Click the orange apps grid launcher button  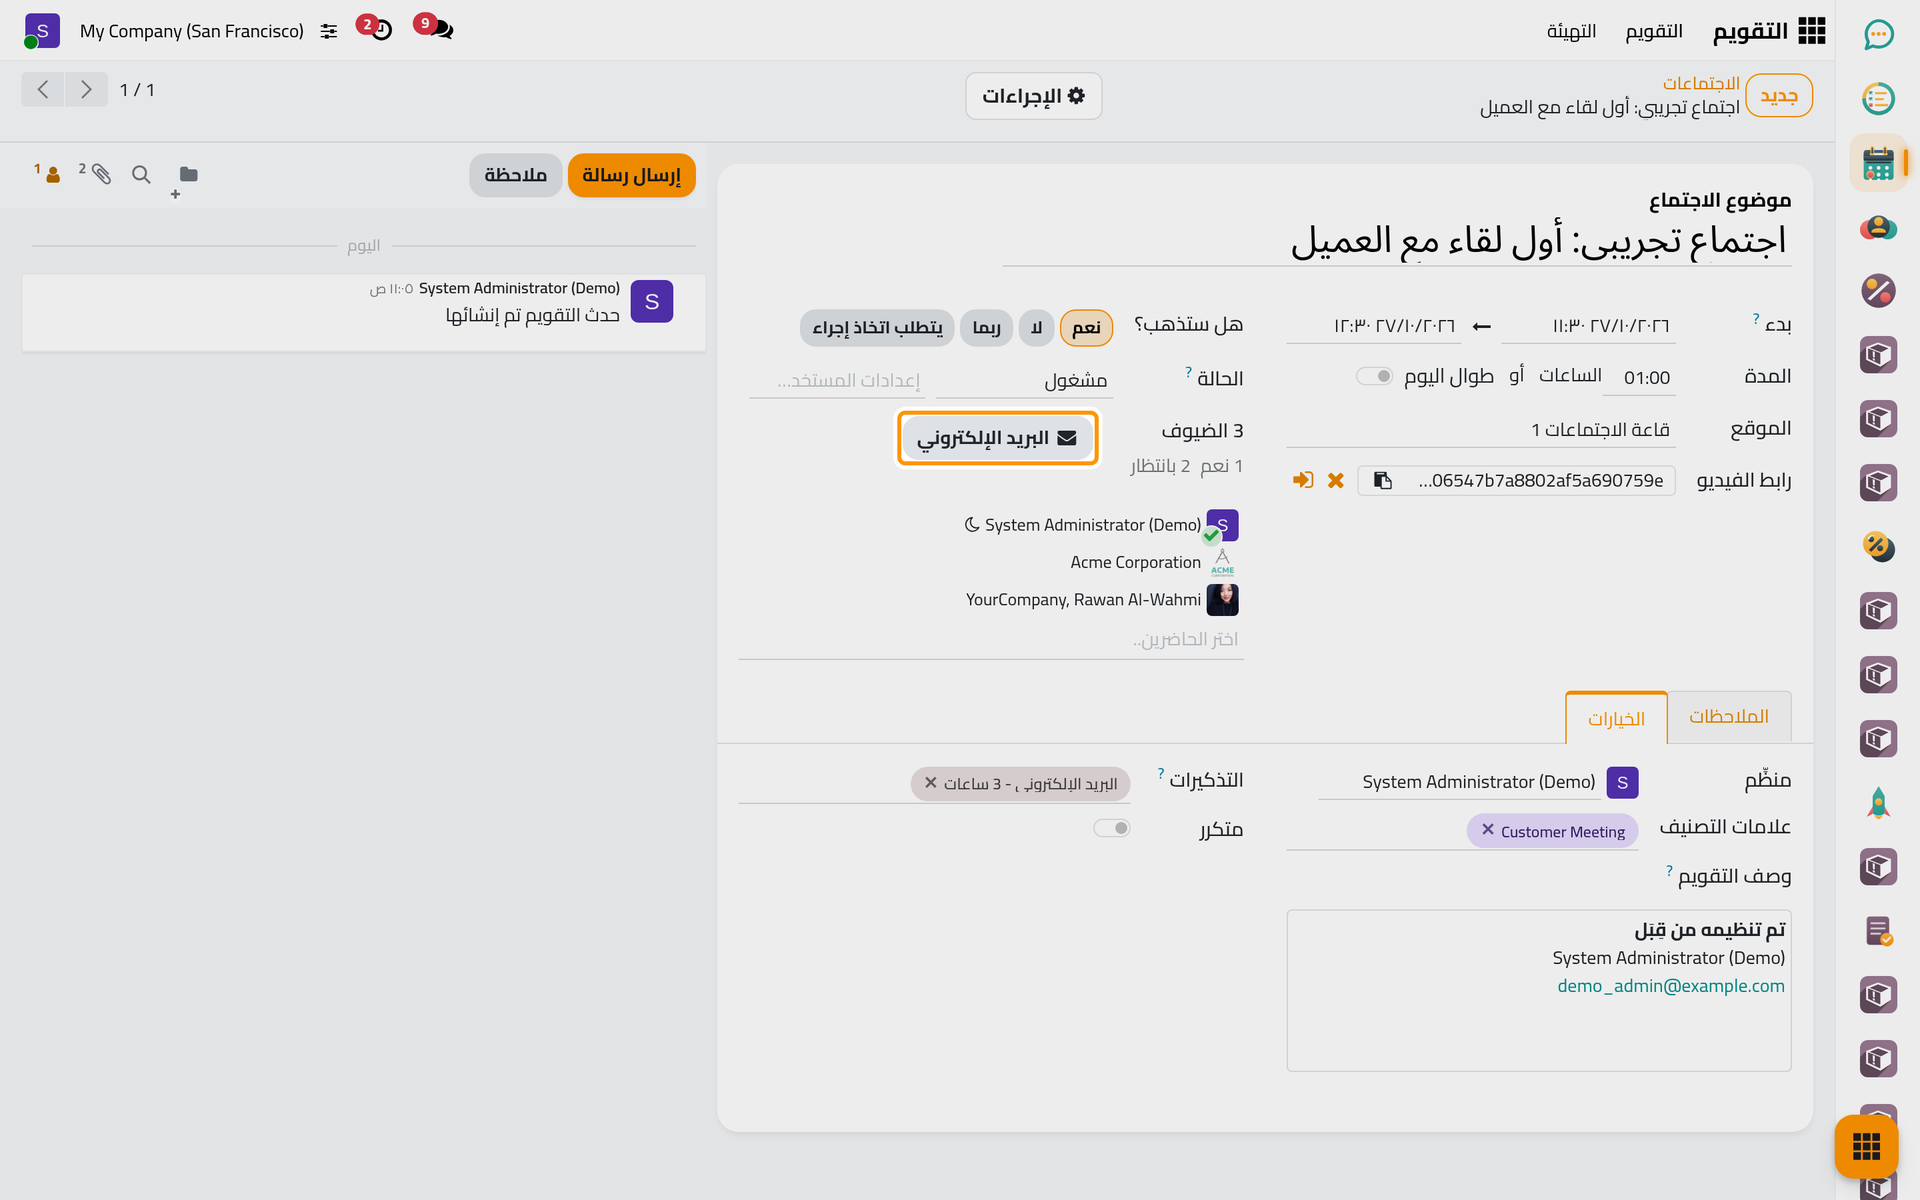(x=1866, y=1146)
